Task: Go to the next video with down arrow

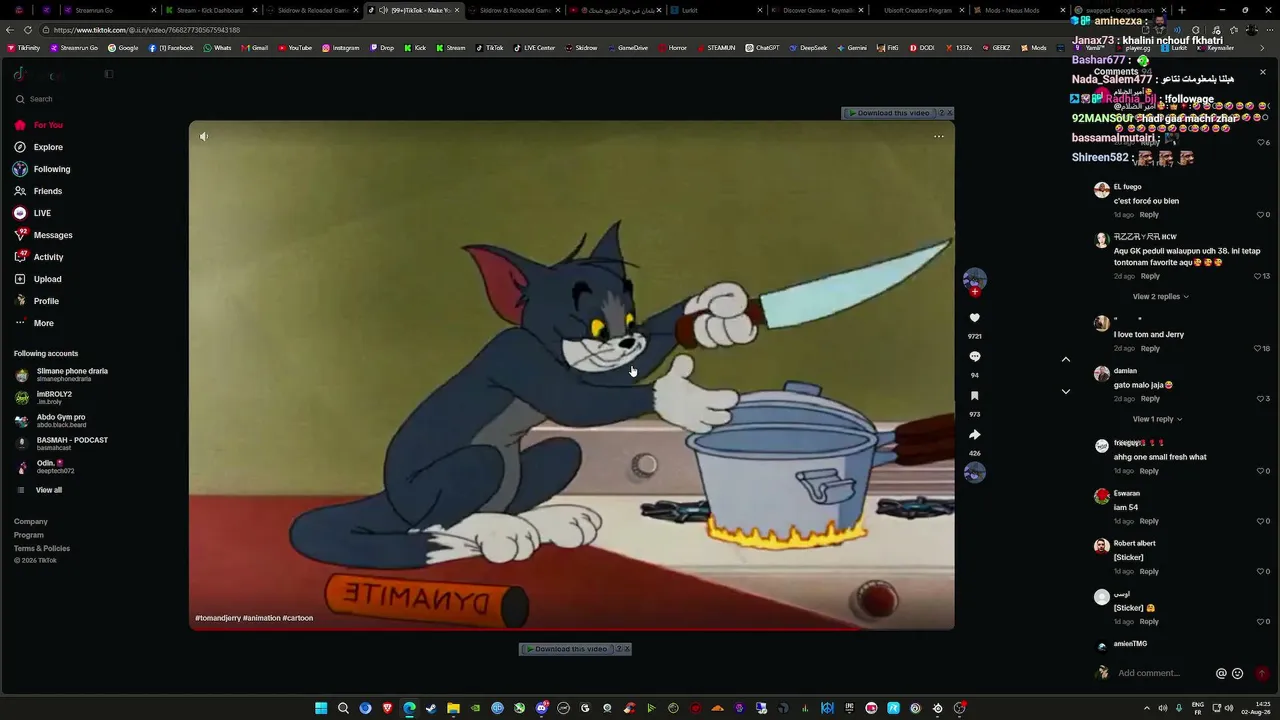Action: (1066, 392)
